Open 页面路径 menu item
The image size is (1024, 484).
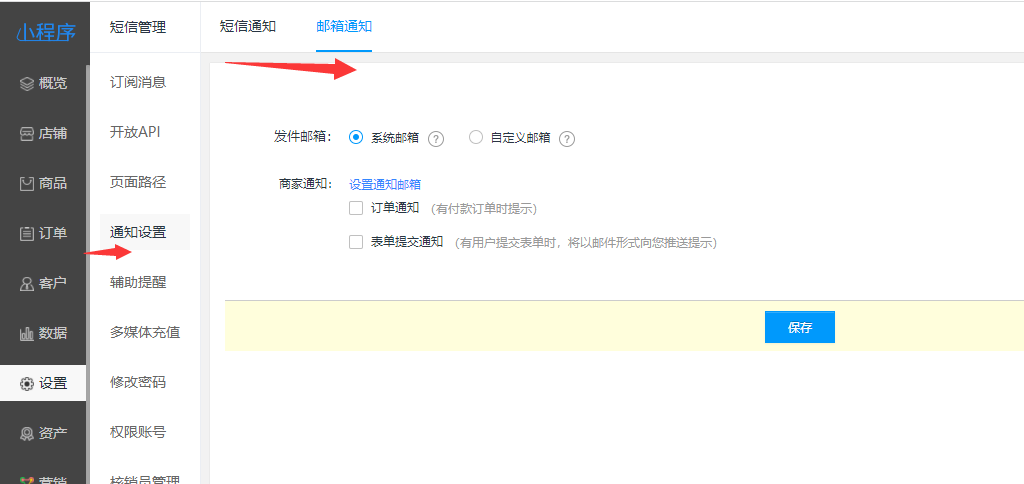click(138, 182)
